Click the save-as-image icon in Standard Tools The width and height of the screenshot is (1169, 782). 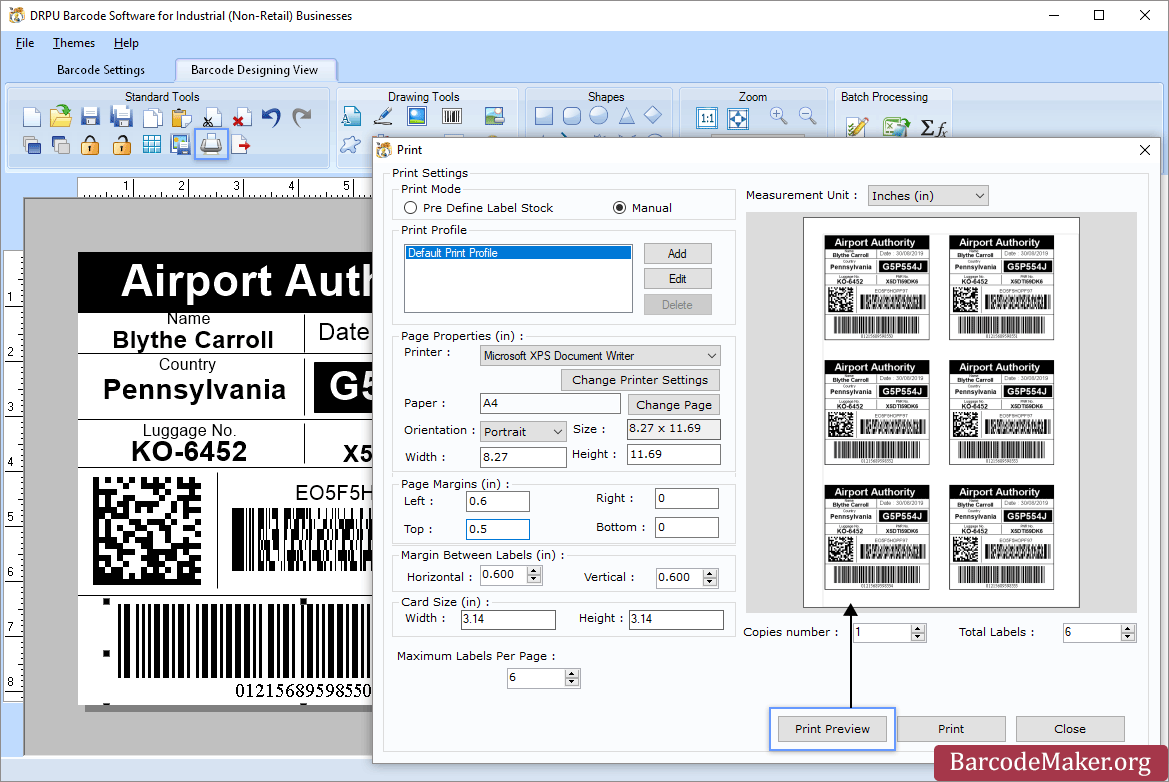coord(180,145)
